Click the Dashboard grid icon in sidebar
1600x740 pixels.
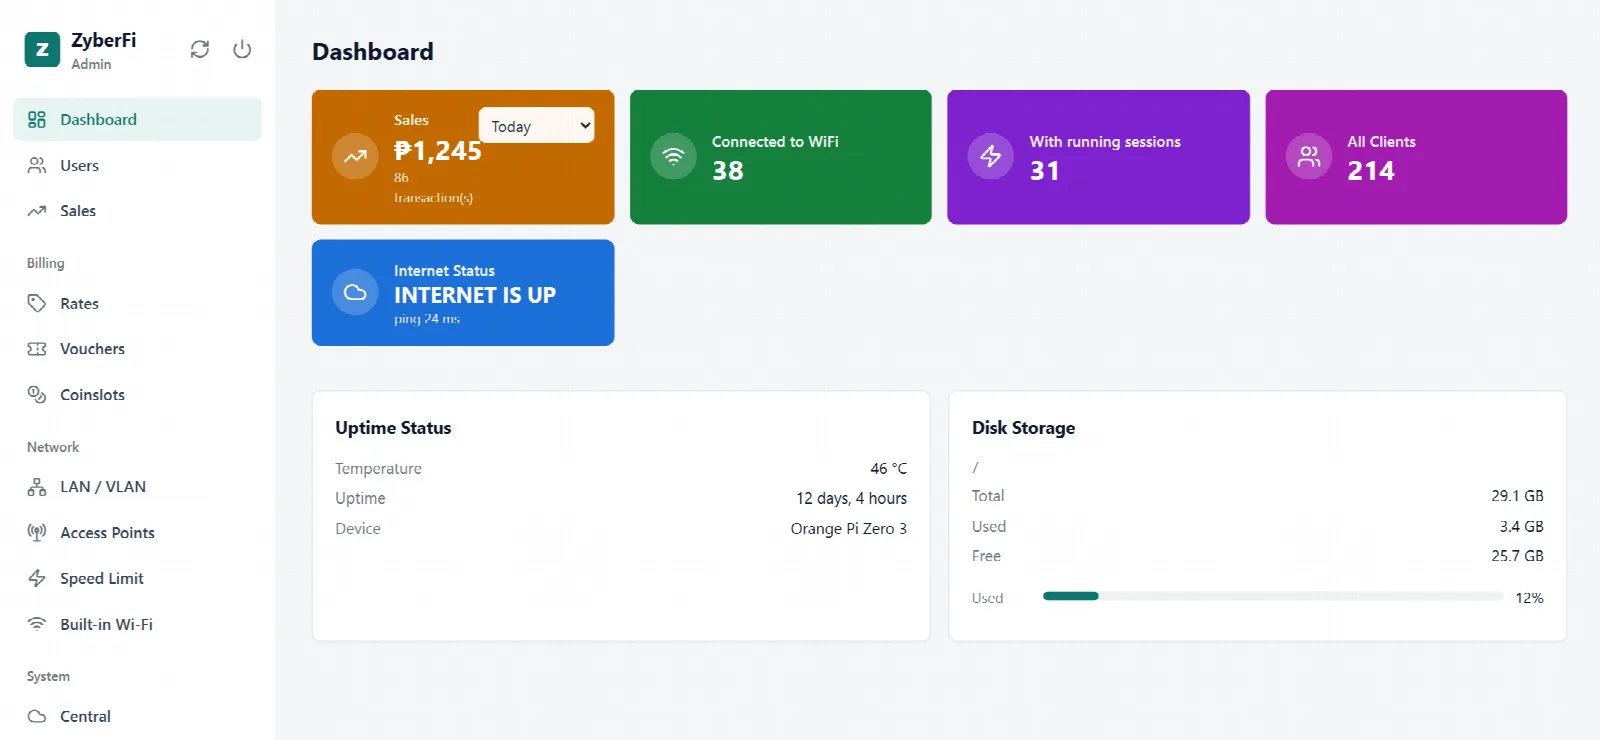(x=37, y=119)
